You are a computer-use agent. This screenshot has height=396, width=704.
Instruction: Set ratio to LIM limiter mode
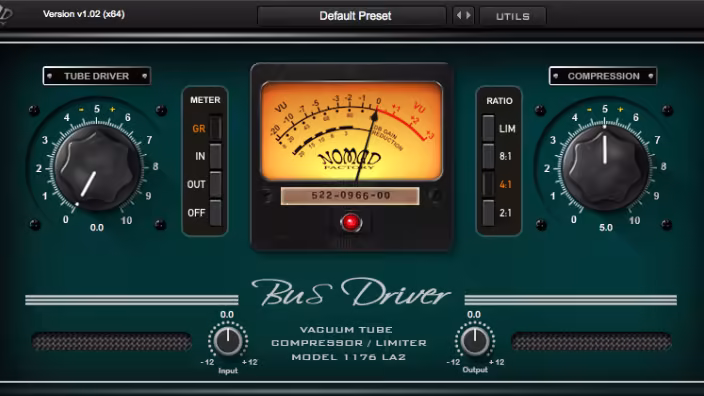(488, 128)
